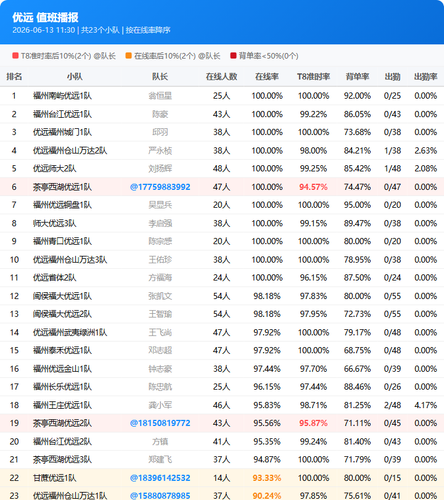Select team 福州青口优远1队
444x500 pixels.
tap(62, 241)
